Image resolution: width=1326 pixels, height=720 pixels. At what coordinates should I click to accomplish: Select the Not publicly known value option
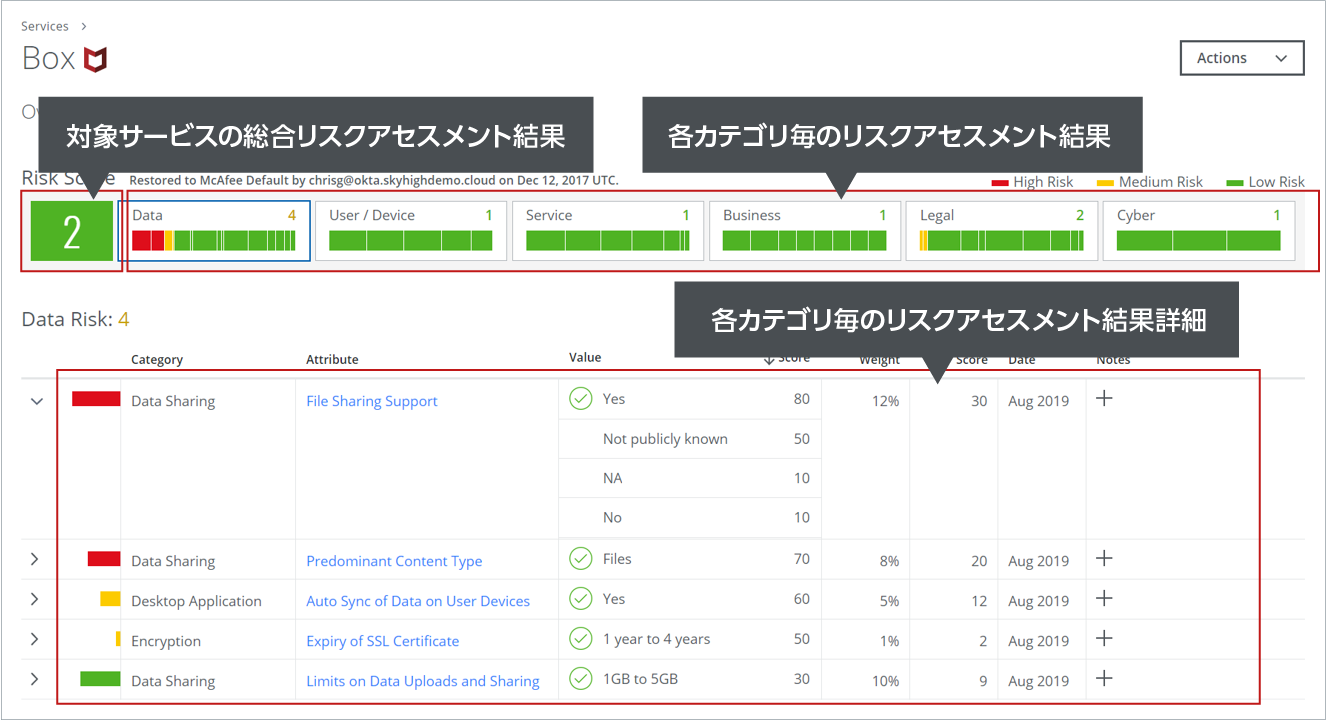tap(665, 439)
